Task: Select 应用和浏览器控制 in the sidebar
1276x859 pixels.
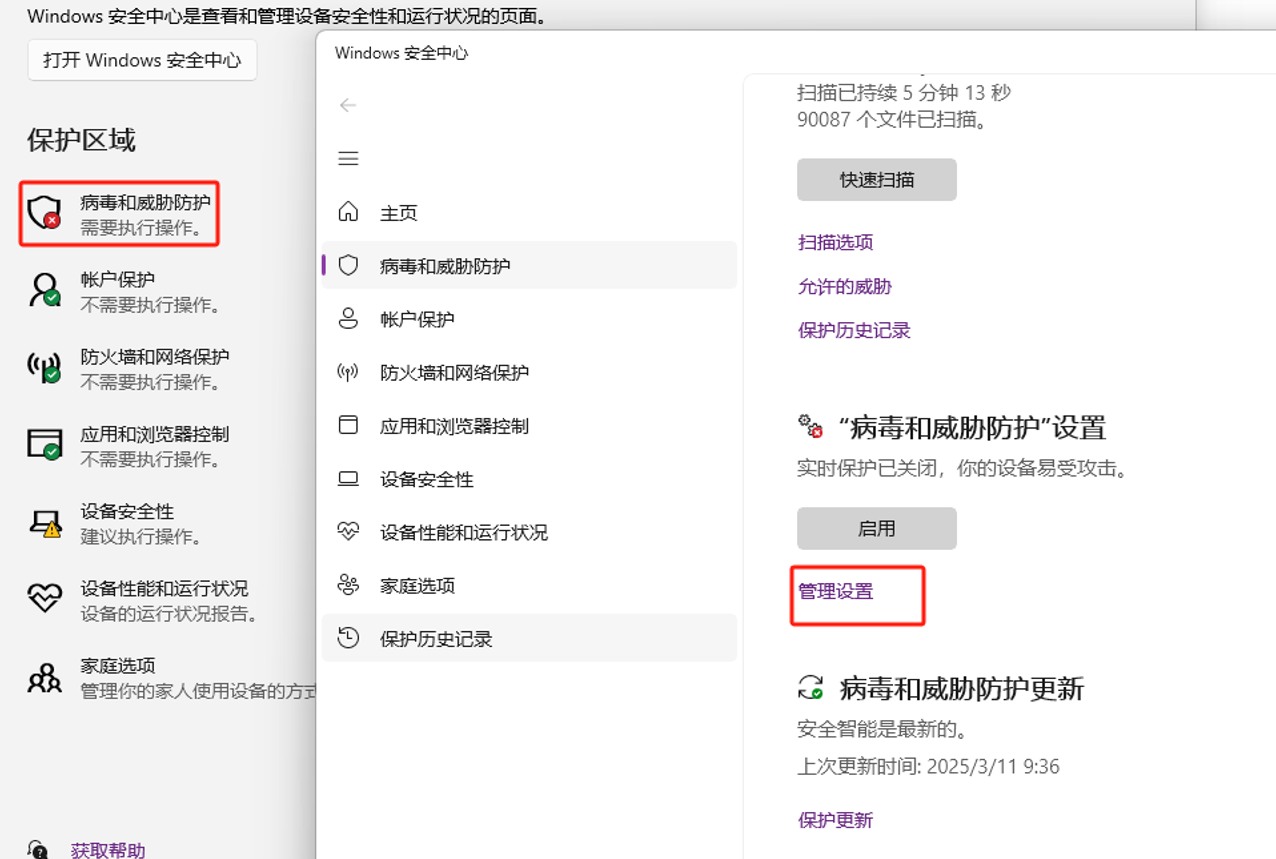Action: click(x=529, y=425)
